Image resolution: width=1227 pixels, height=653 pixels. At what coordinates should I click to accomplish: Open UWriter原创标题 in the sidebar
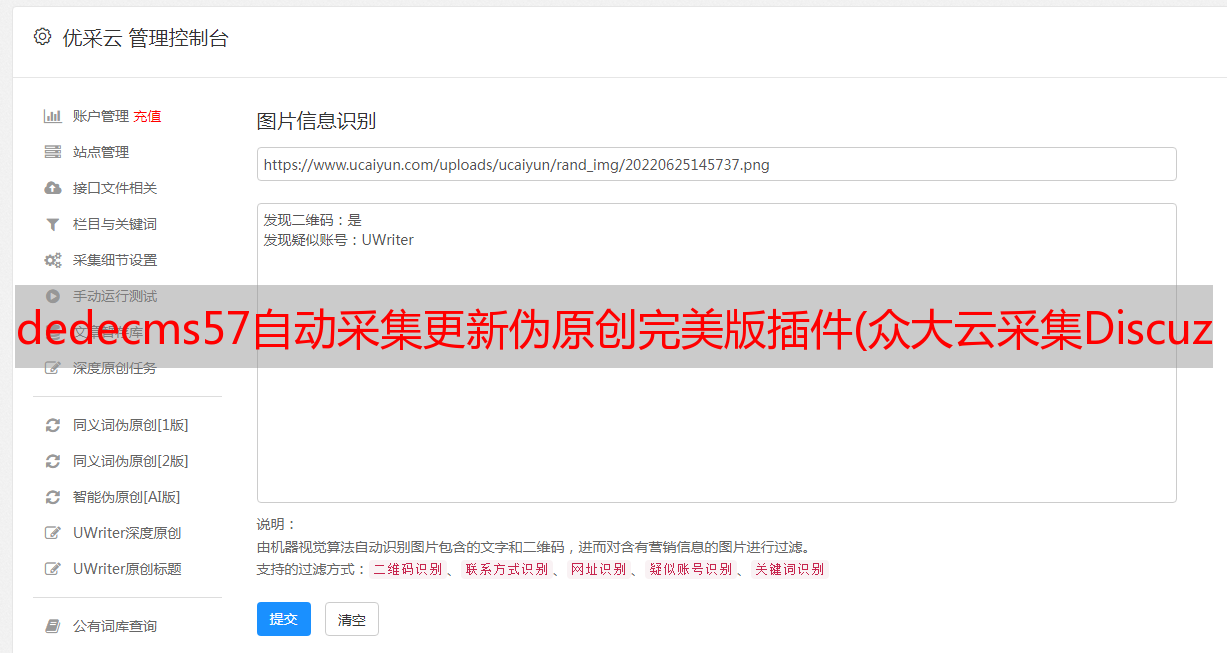(127, 569)
